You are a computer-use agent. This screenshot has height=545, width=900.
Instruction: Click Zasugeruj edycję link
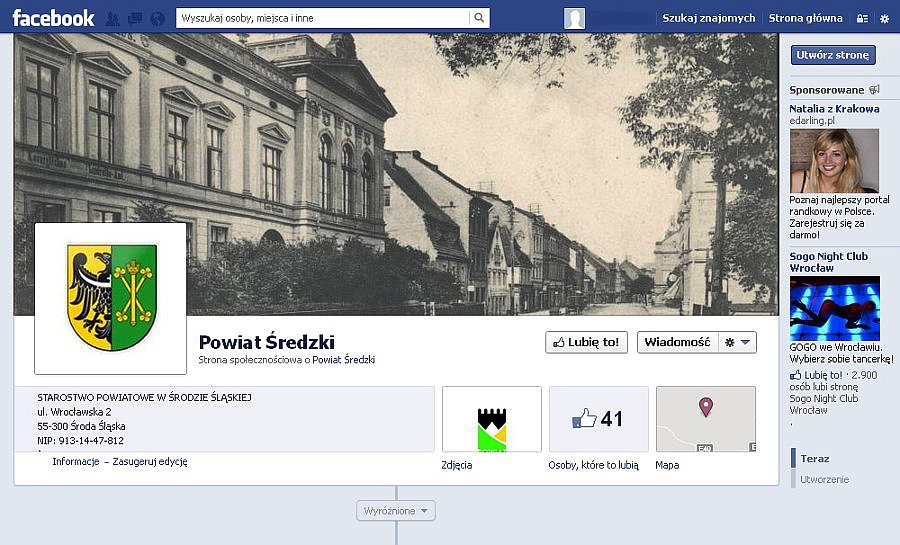[150, 461]
